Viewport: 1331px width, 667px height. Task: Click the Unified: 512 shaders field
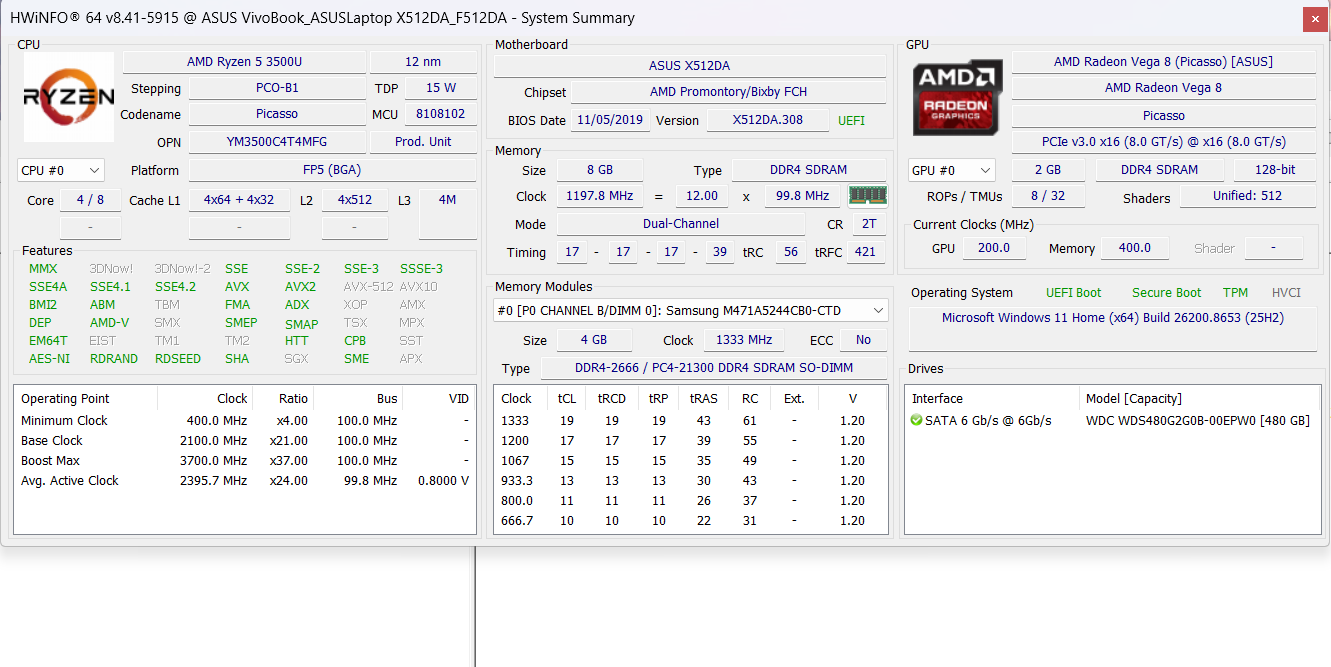click(x=1248, y=196)
